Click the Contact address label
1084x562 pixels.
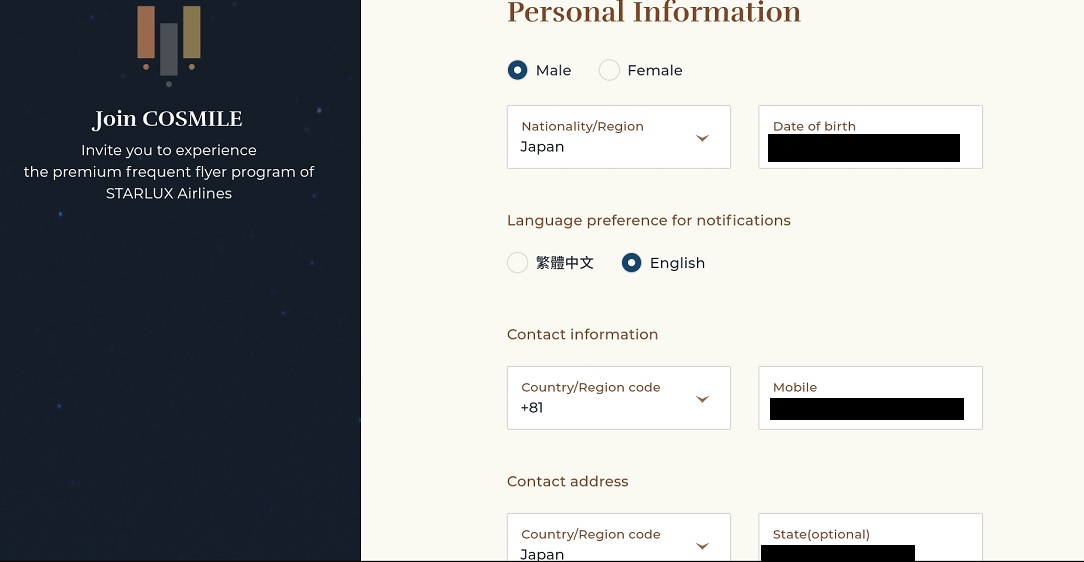[x=568, y=482]
